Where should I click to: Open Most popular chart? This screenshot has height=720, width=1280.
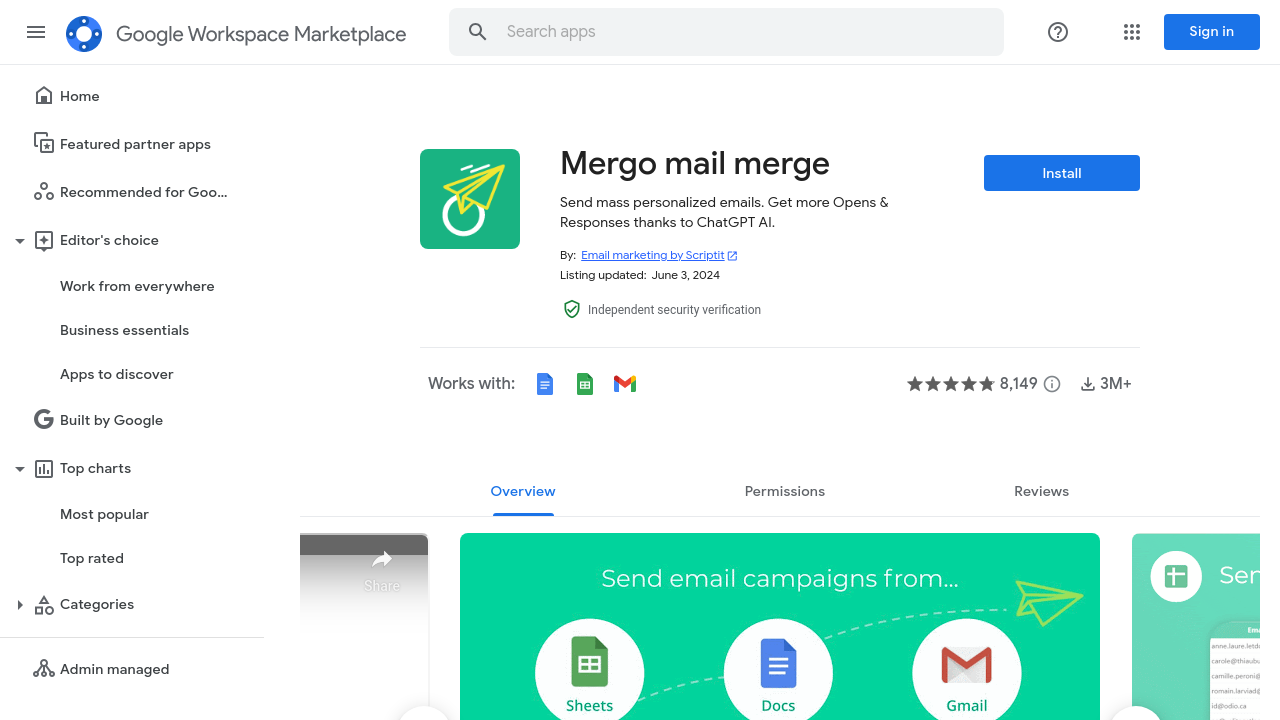coord(104,514)
